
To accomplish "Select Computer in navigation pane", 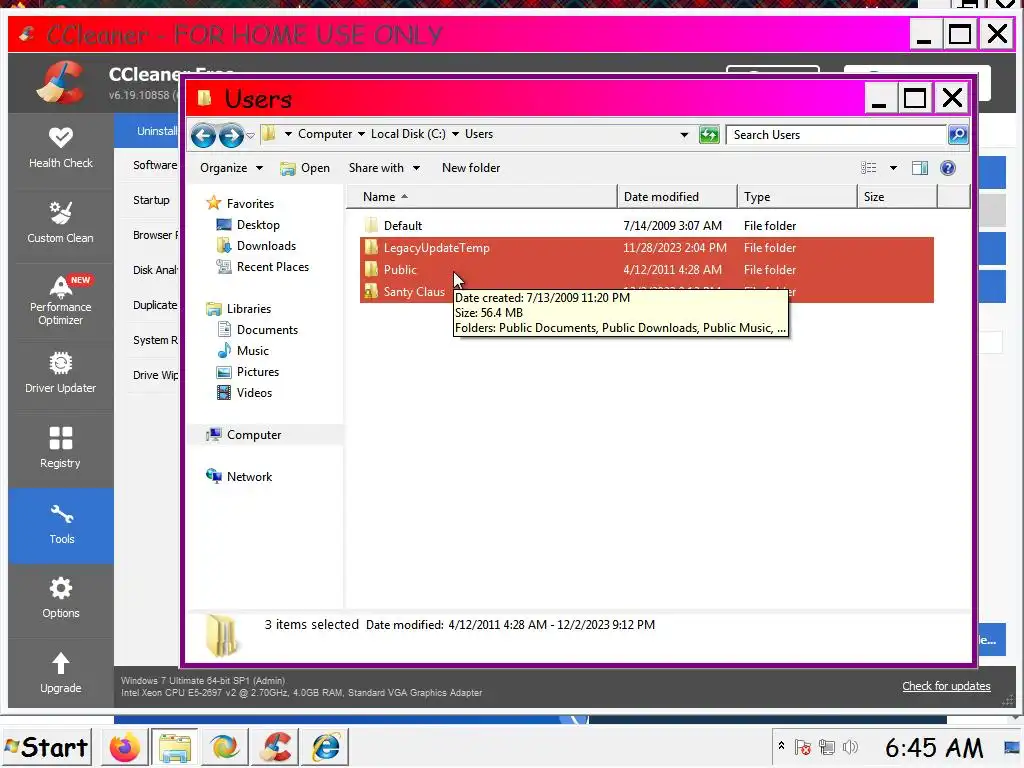I will click(x=254, y=435).
